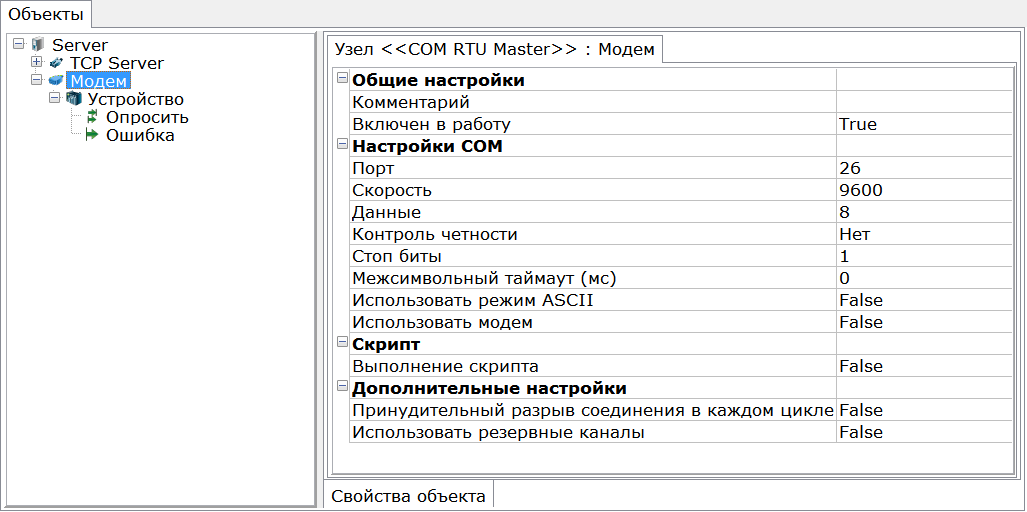Click Межсимвольный таймаут value 0
This screenshot has height=512, width=1027.
(x=924, y=278)
